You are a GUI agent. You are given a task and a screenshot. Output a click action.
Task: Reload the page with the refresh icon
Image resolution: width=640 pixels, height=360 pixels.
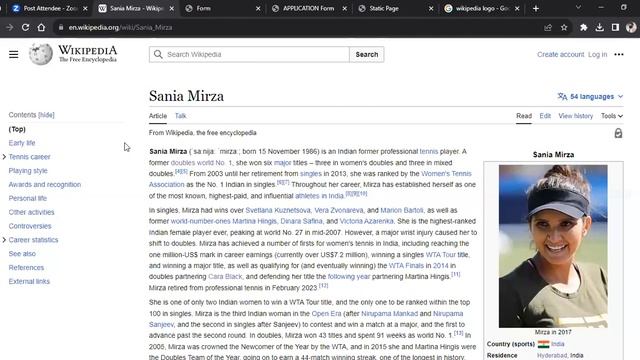click(25, 27)
